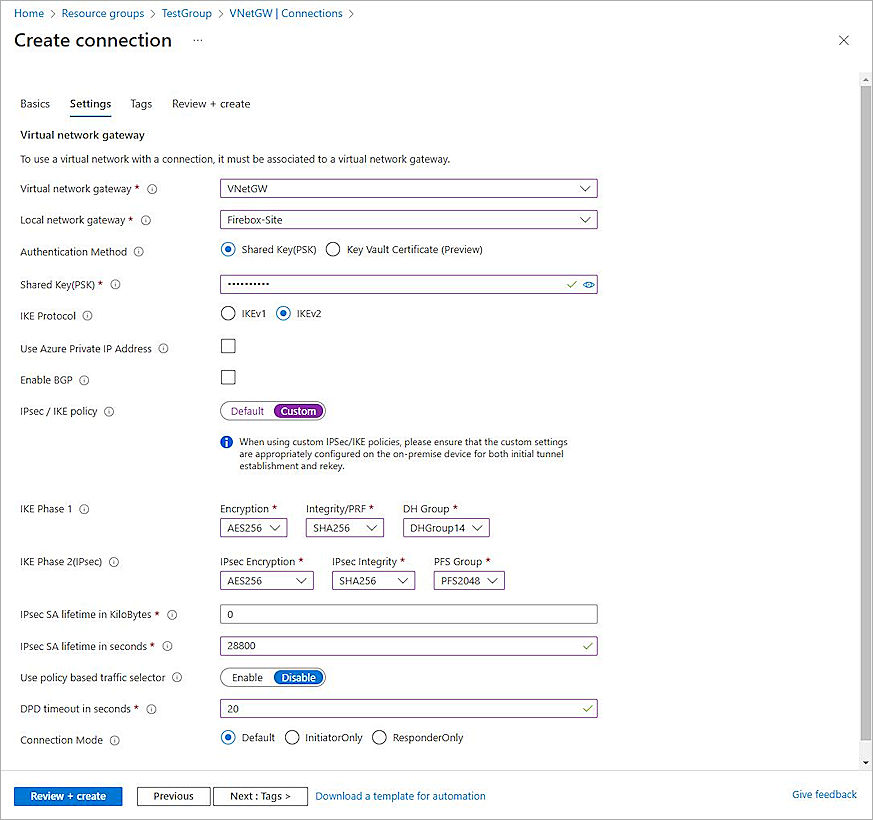The height and width of the screenshot is (820, 873).
Task: View the Connection Mode info tooltip
Action: click(x=115, y=740)
